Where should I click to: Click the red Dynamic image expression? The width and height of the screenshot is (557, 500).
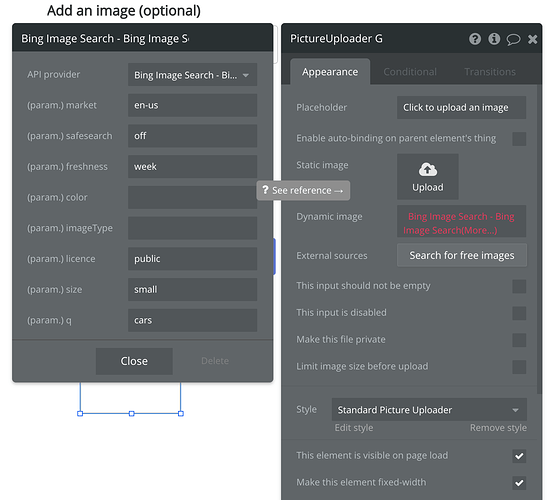point(461,221)
